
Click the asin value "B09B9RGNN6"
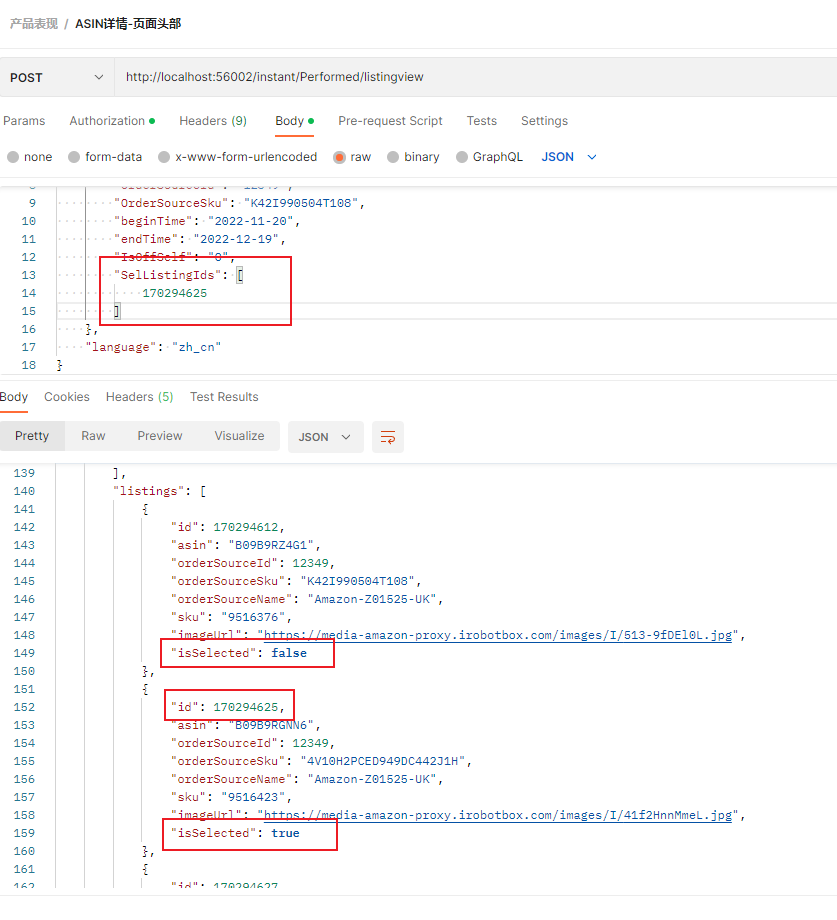click(271, 726)
